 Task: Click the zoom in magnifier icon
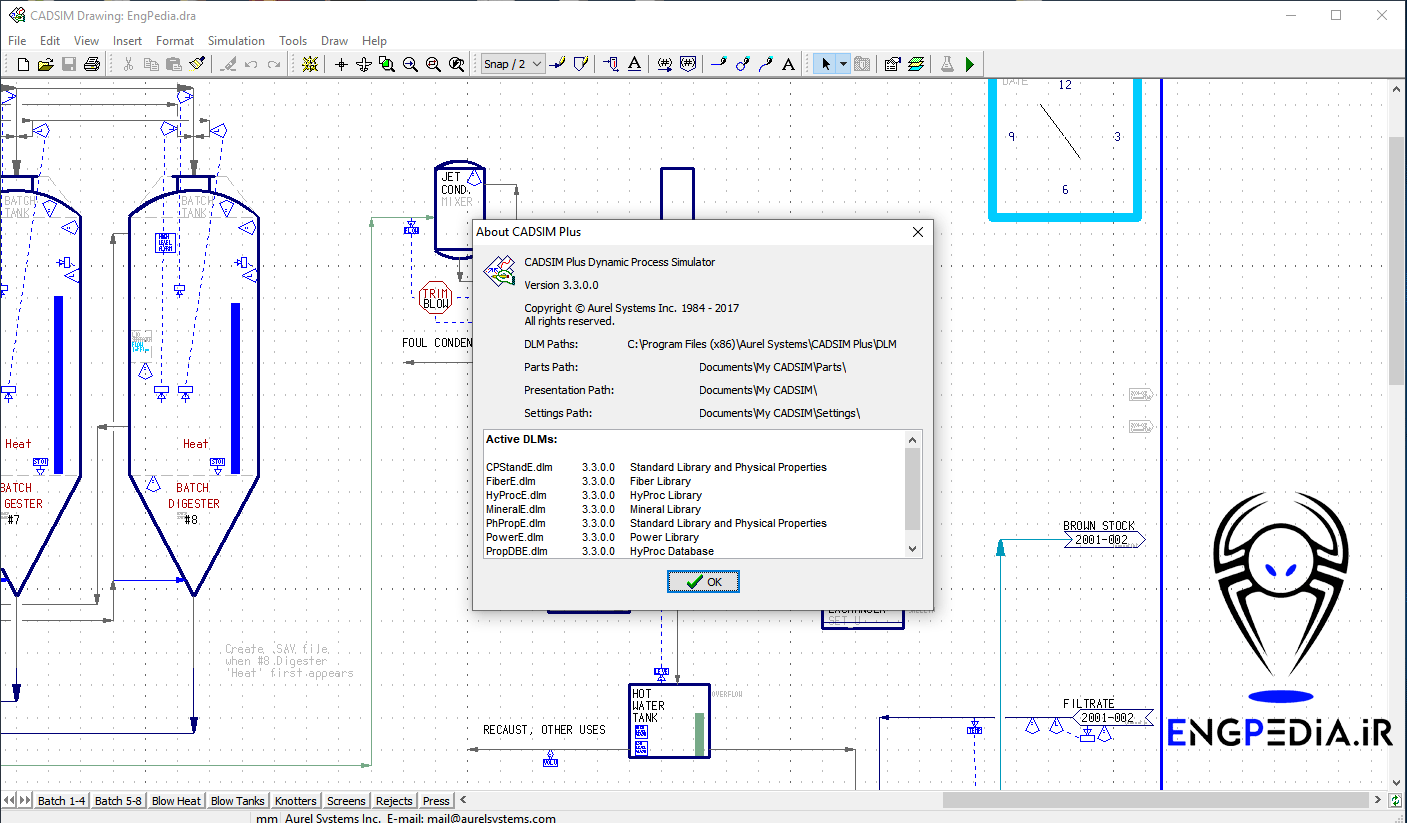coord(410,64)
